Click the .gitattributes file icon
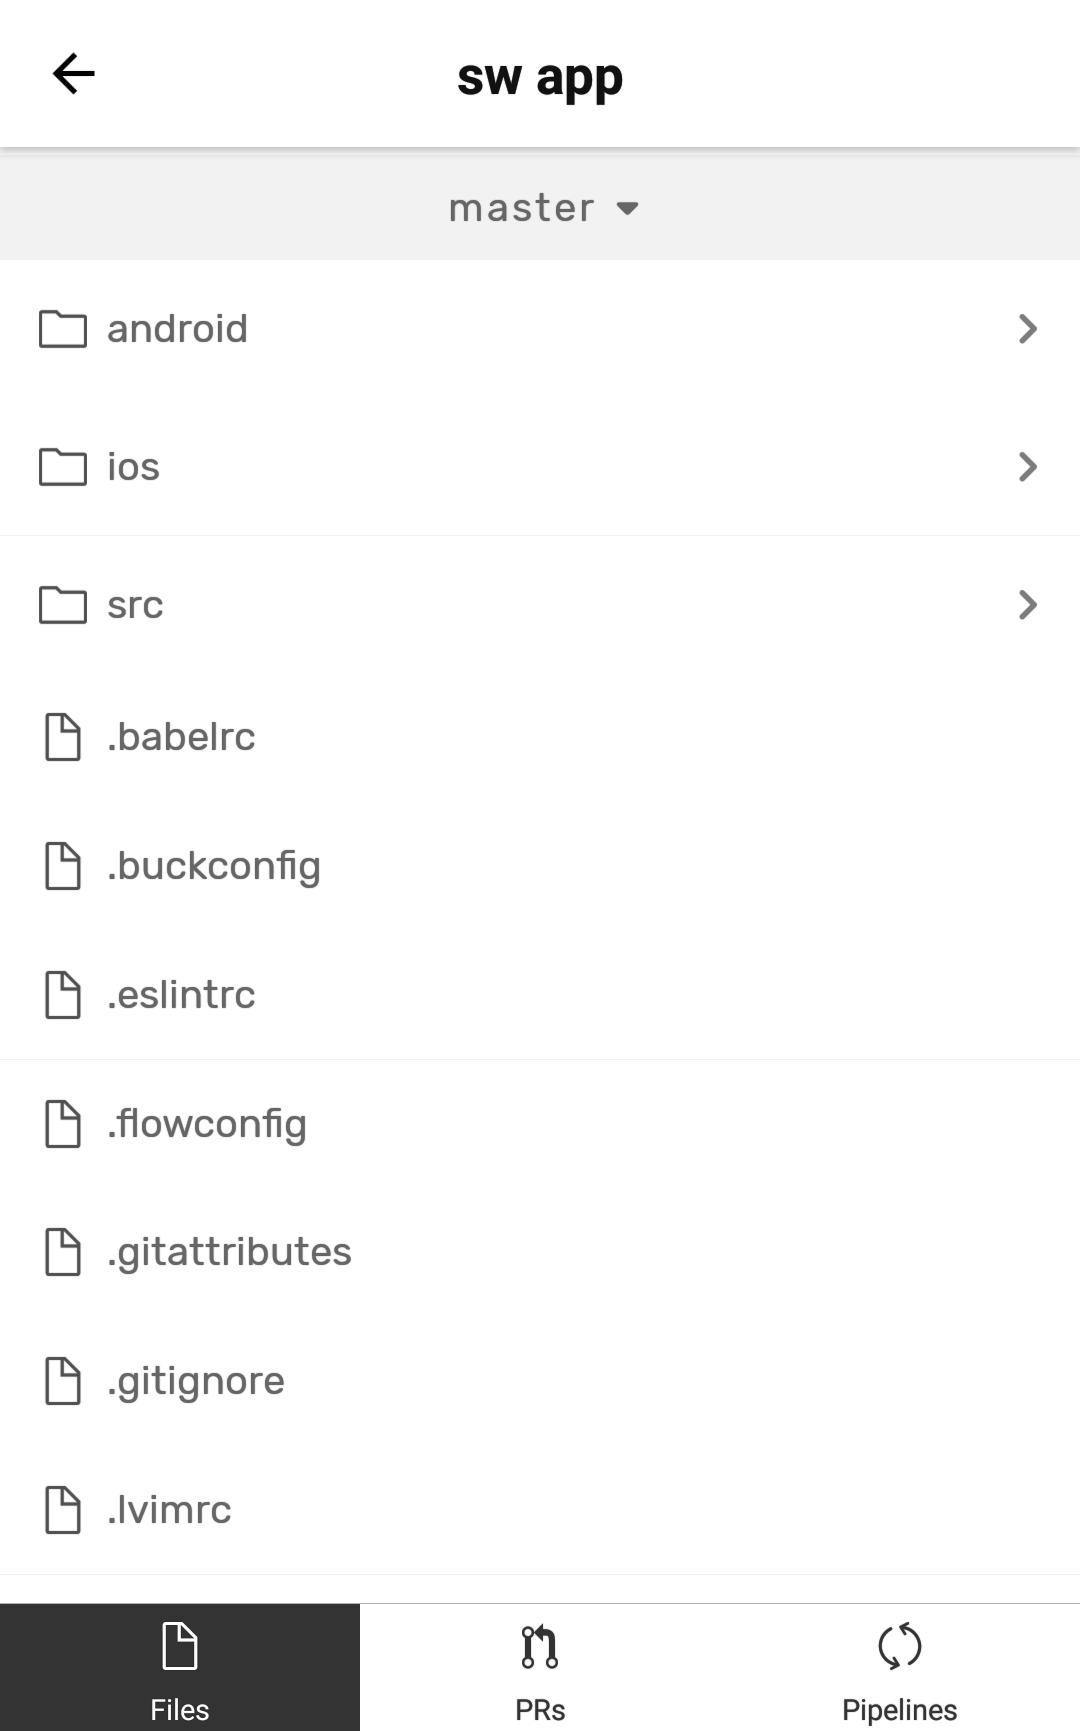The image size is (1080, 1731). click(62, 1252)
